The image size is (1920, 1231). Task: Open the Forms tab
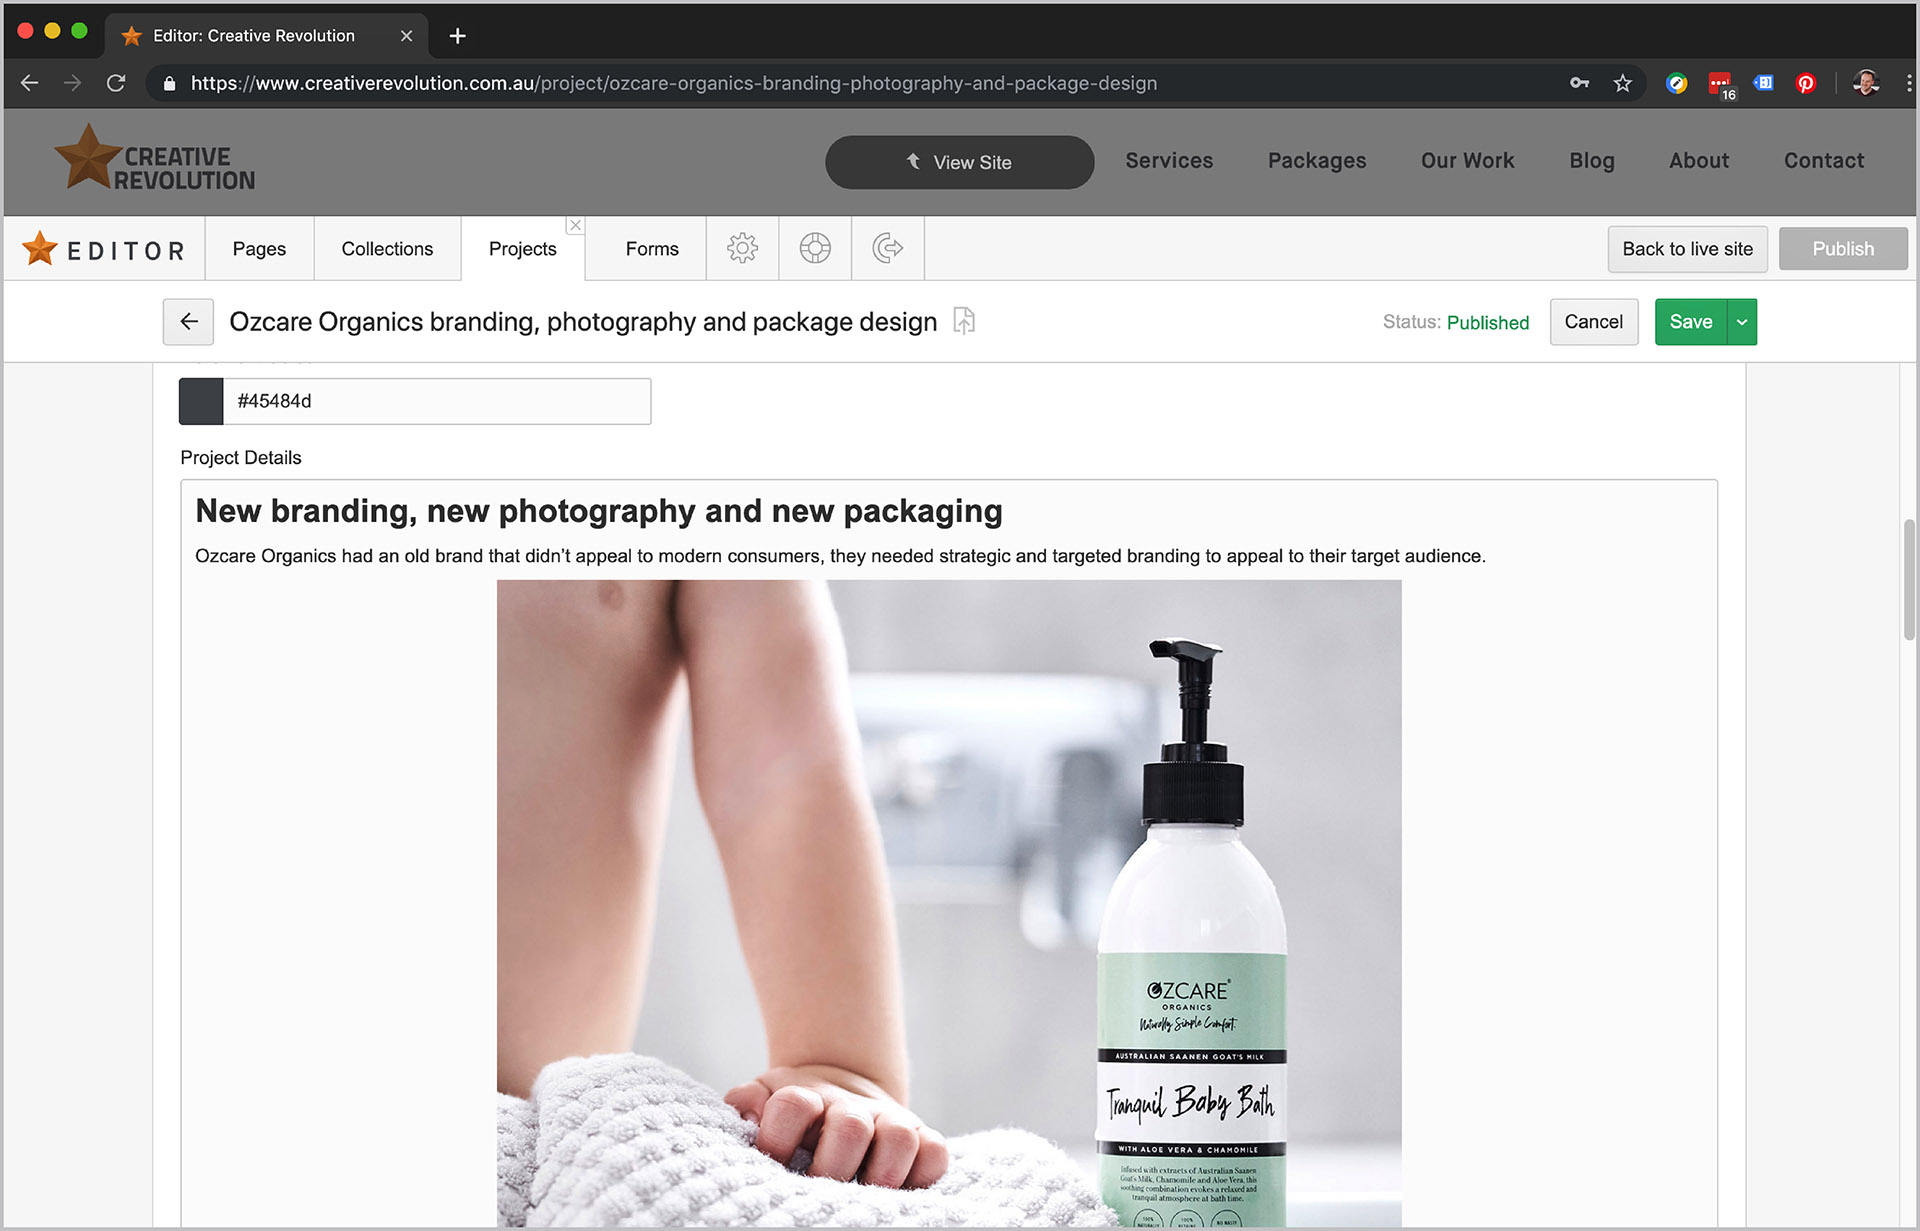[x=651, y=248]
